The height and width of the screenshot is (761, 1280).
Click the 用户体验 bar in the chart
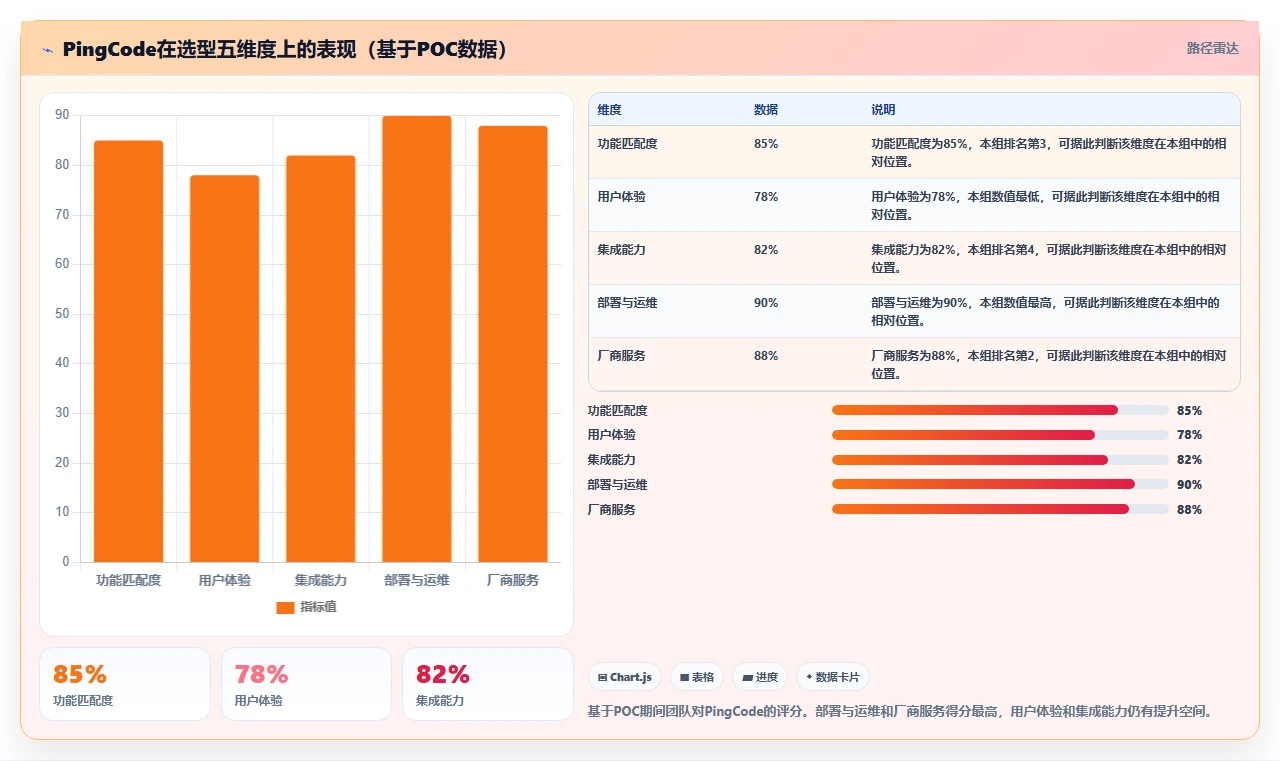[x=224, y=369]
